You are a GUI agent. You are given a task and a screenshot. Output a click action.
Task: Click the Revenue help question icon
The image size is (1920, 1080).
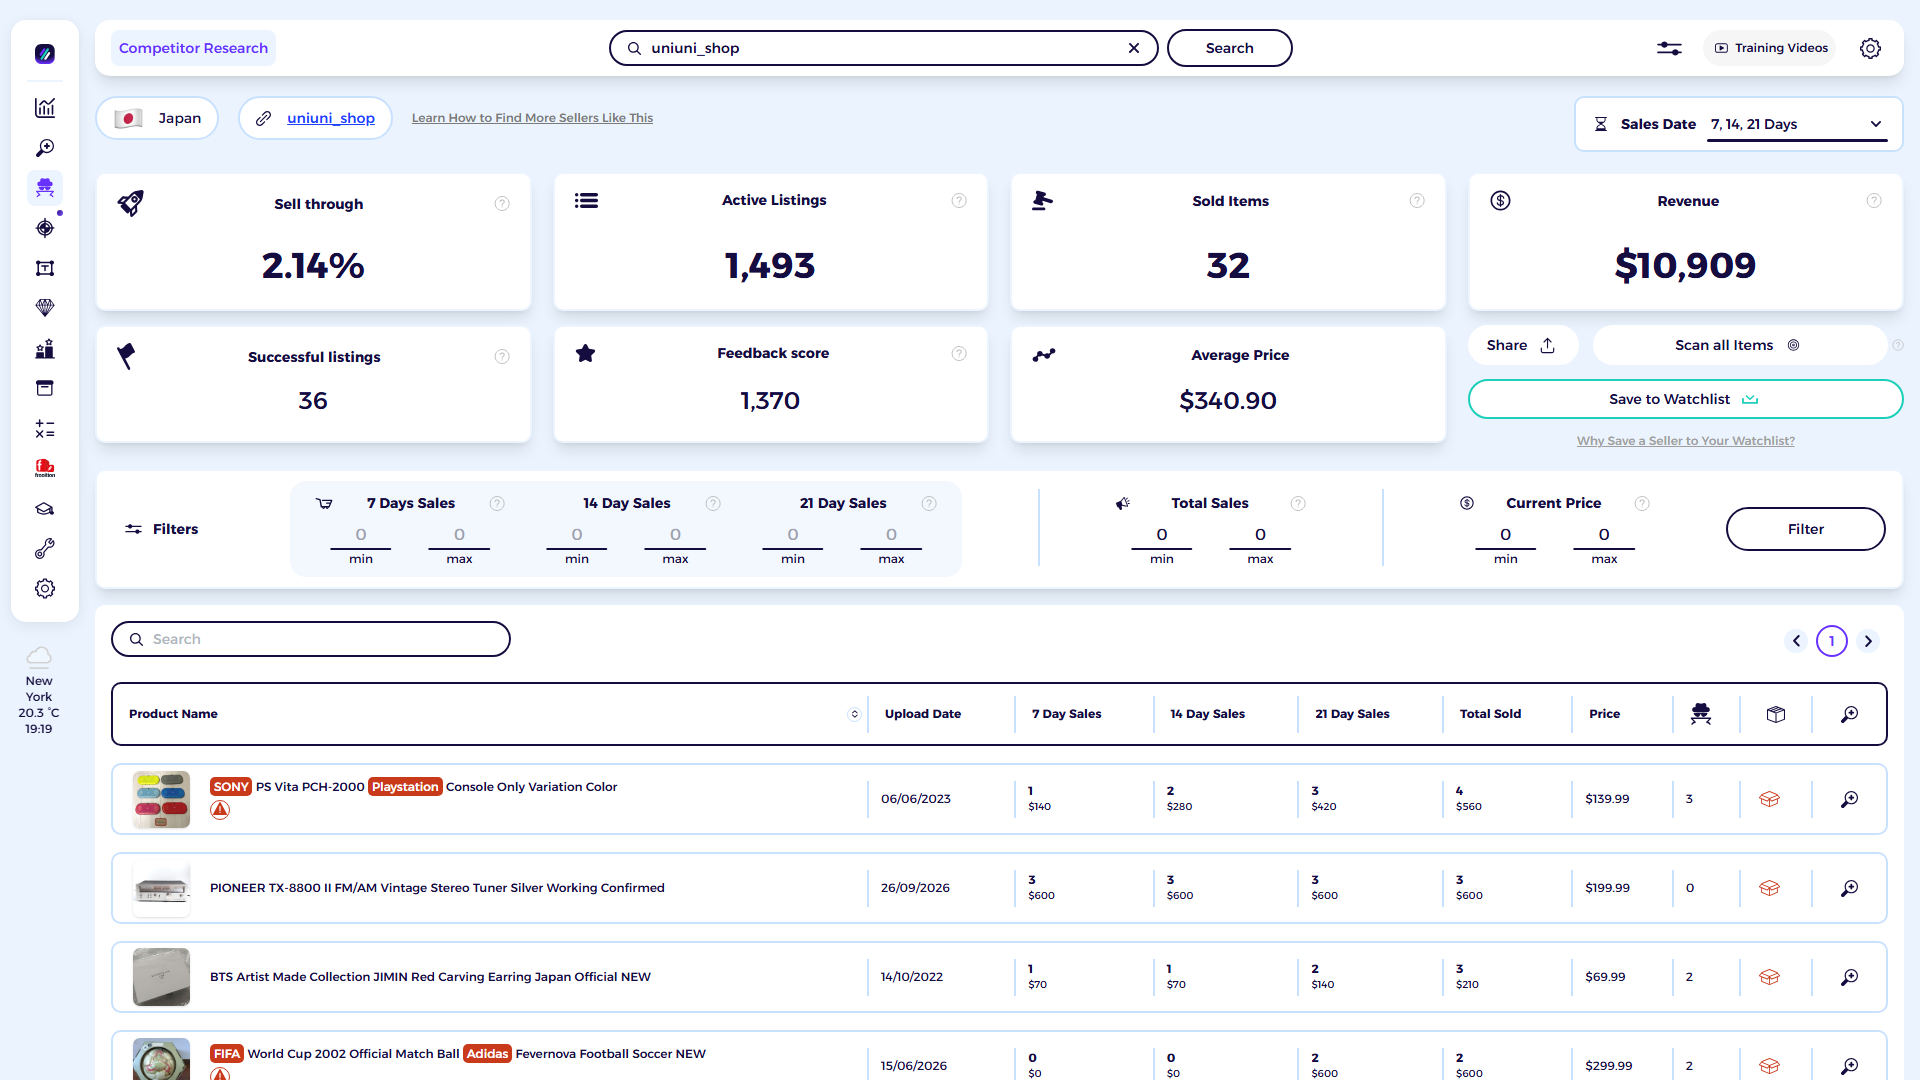point(1874,201)
